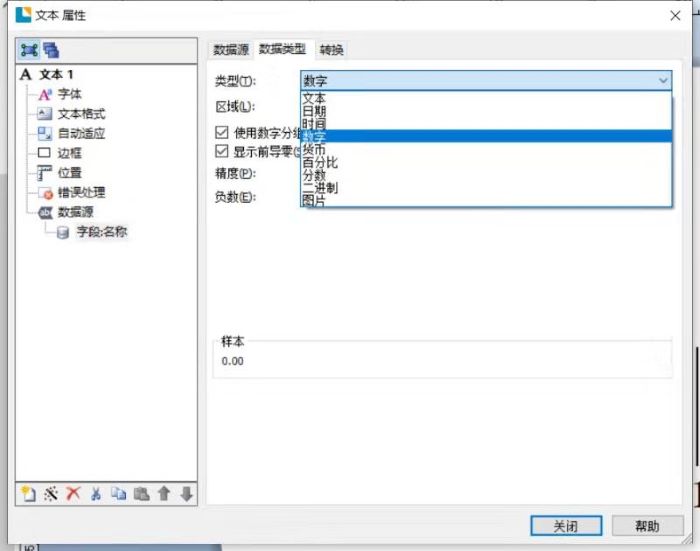Switch to the 转换 tab
The image size is (700, 551).
click(x=331, y=50)
